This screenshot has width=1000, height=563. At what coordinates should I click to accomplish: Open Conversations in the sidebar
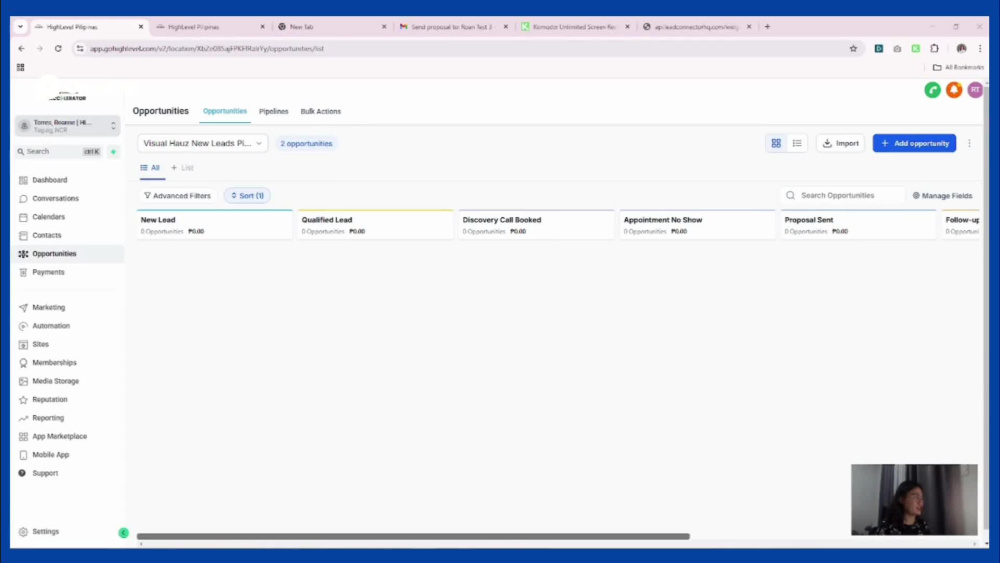tap(55, 198)
